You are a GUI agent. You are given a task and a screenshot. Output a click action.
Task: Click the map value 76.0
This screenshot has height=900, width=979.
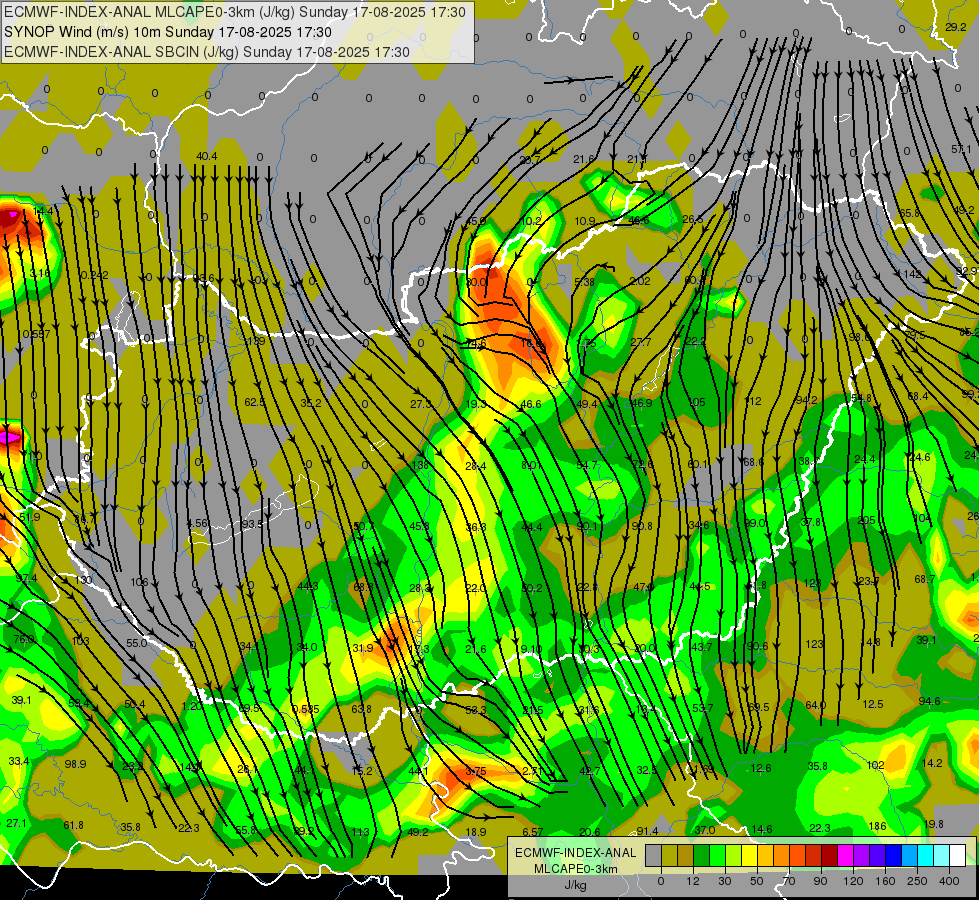coord(24,639)
